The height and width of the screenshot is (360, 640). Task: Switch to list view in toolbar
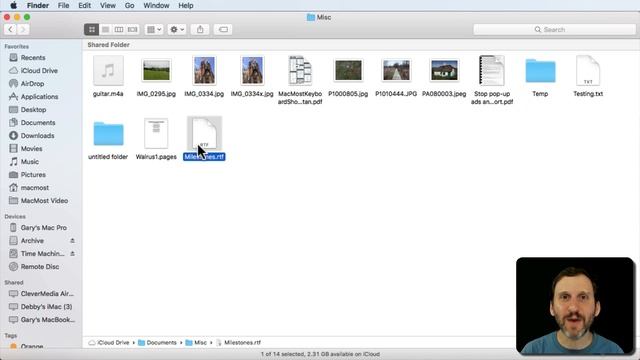click(x=105, y=29)
